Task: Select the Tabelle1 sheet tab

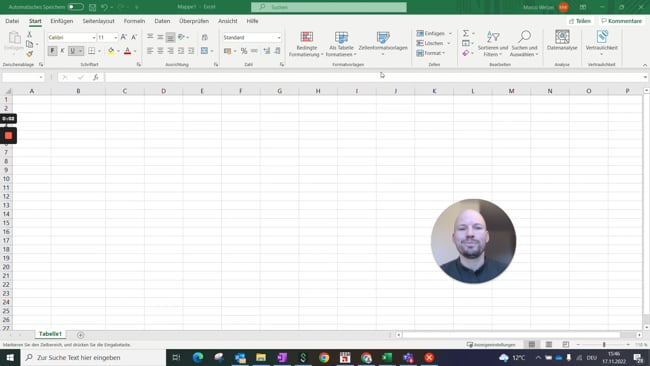Action: point(50,334)
